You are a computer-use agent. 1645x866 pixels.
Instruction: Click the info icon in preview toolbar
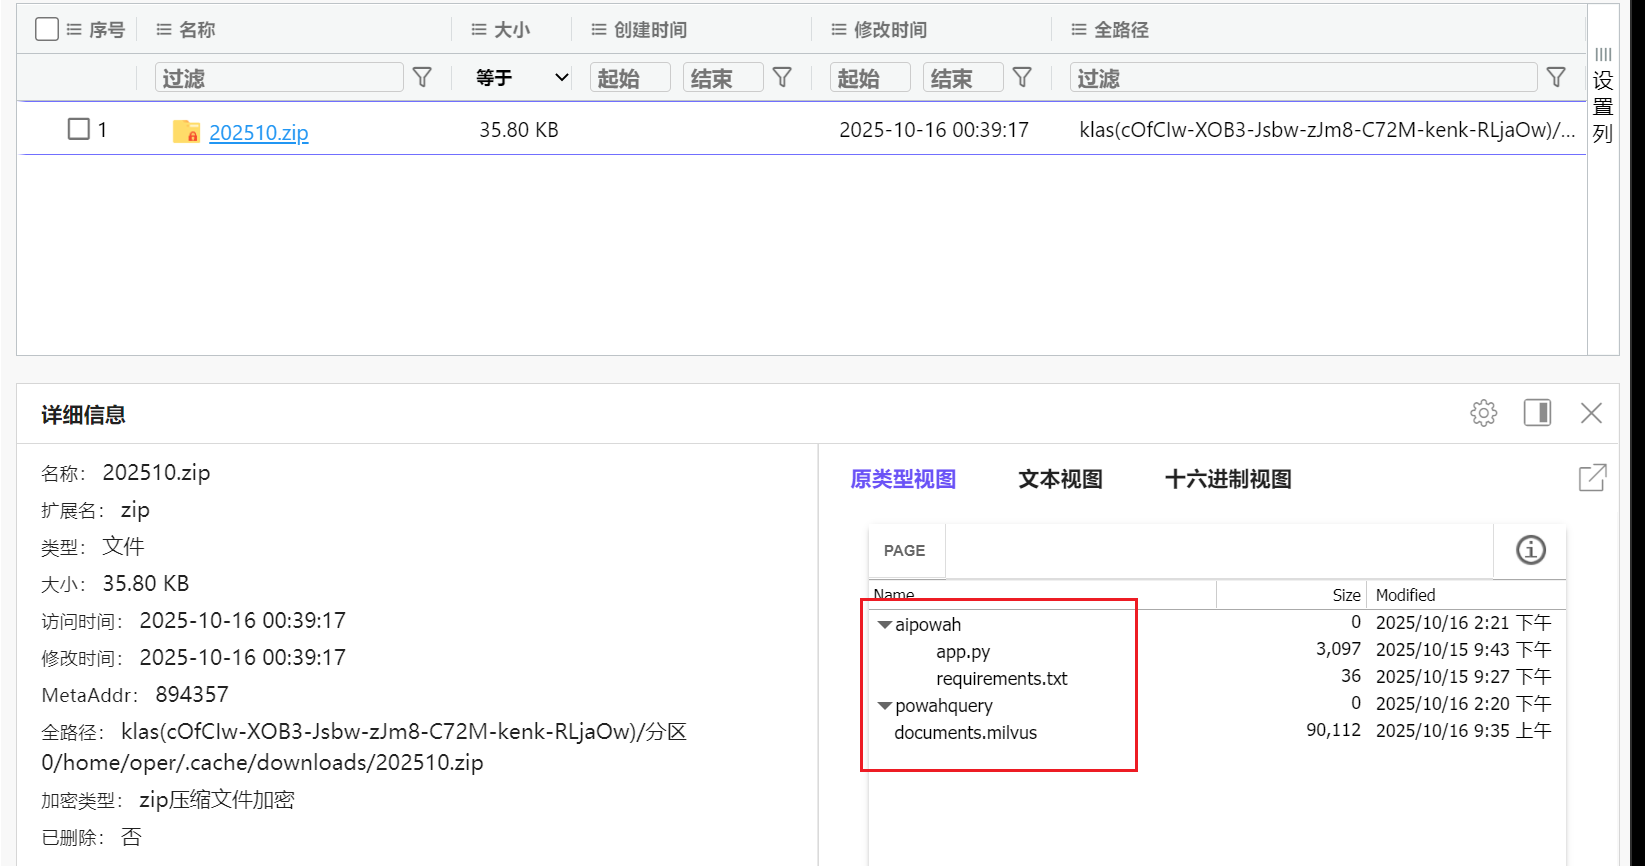[1530, 550]
